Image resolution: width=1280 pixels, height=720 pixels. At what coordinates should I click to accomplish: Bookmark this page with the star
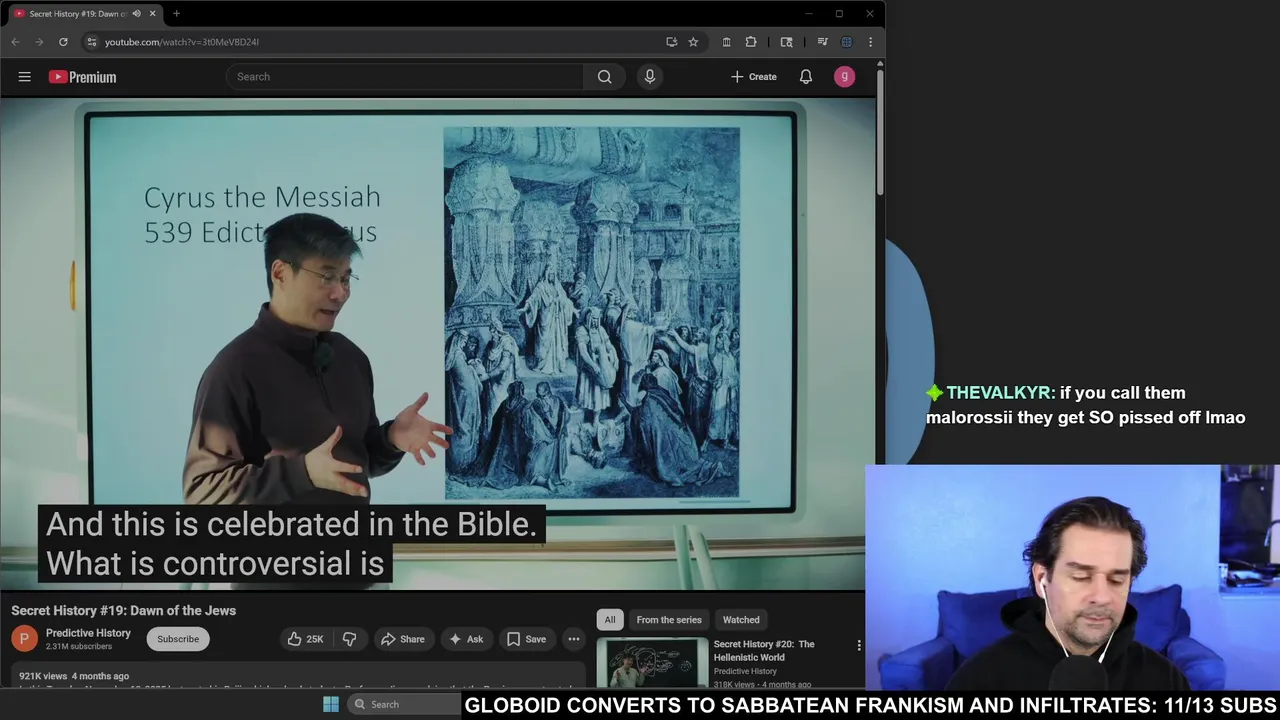(693, 42)
